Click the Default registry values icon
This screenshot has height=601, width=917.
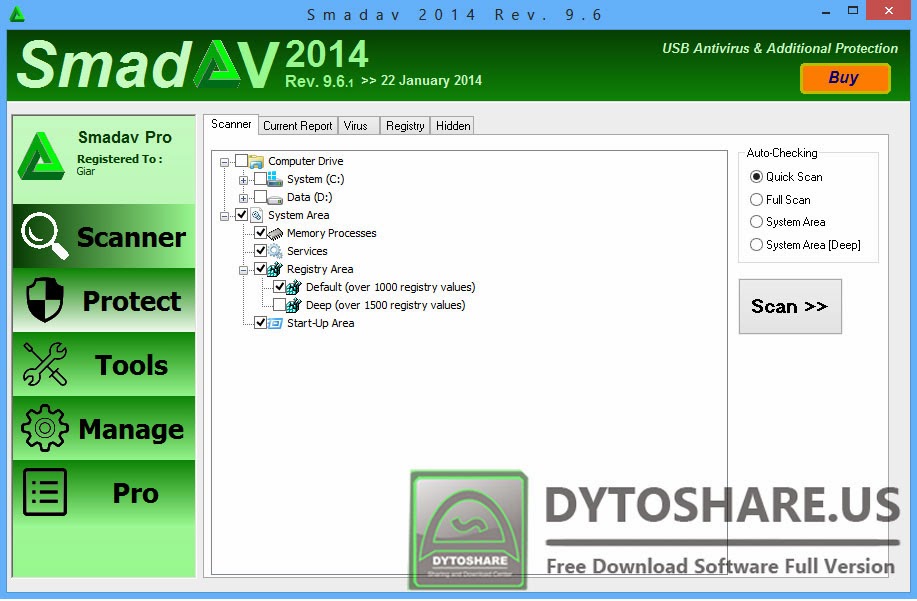[294, 287]
